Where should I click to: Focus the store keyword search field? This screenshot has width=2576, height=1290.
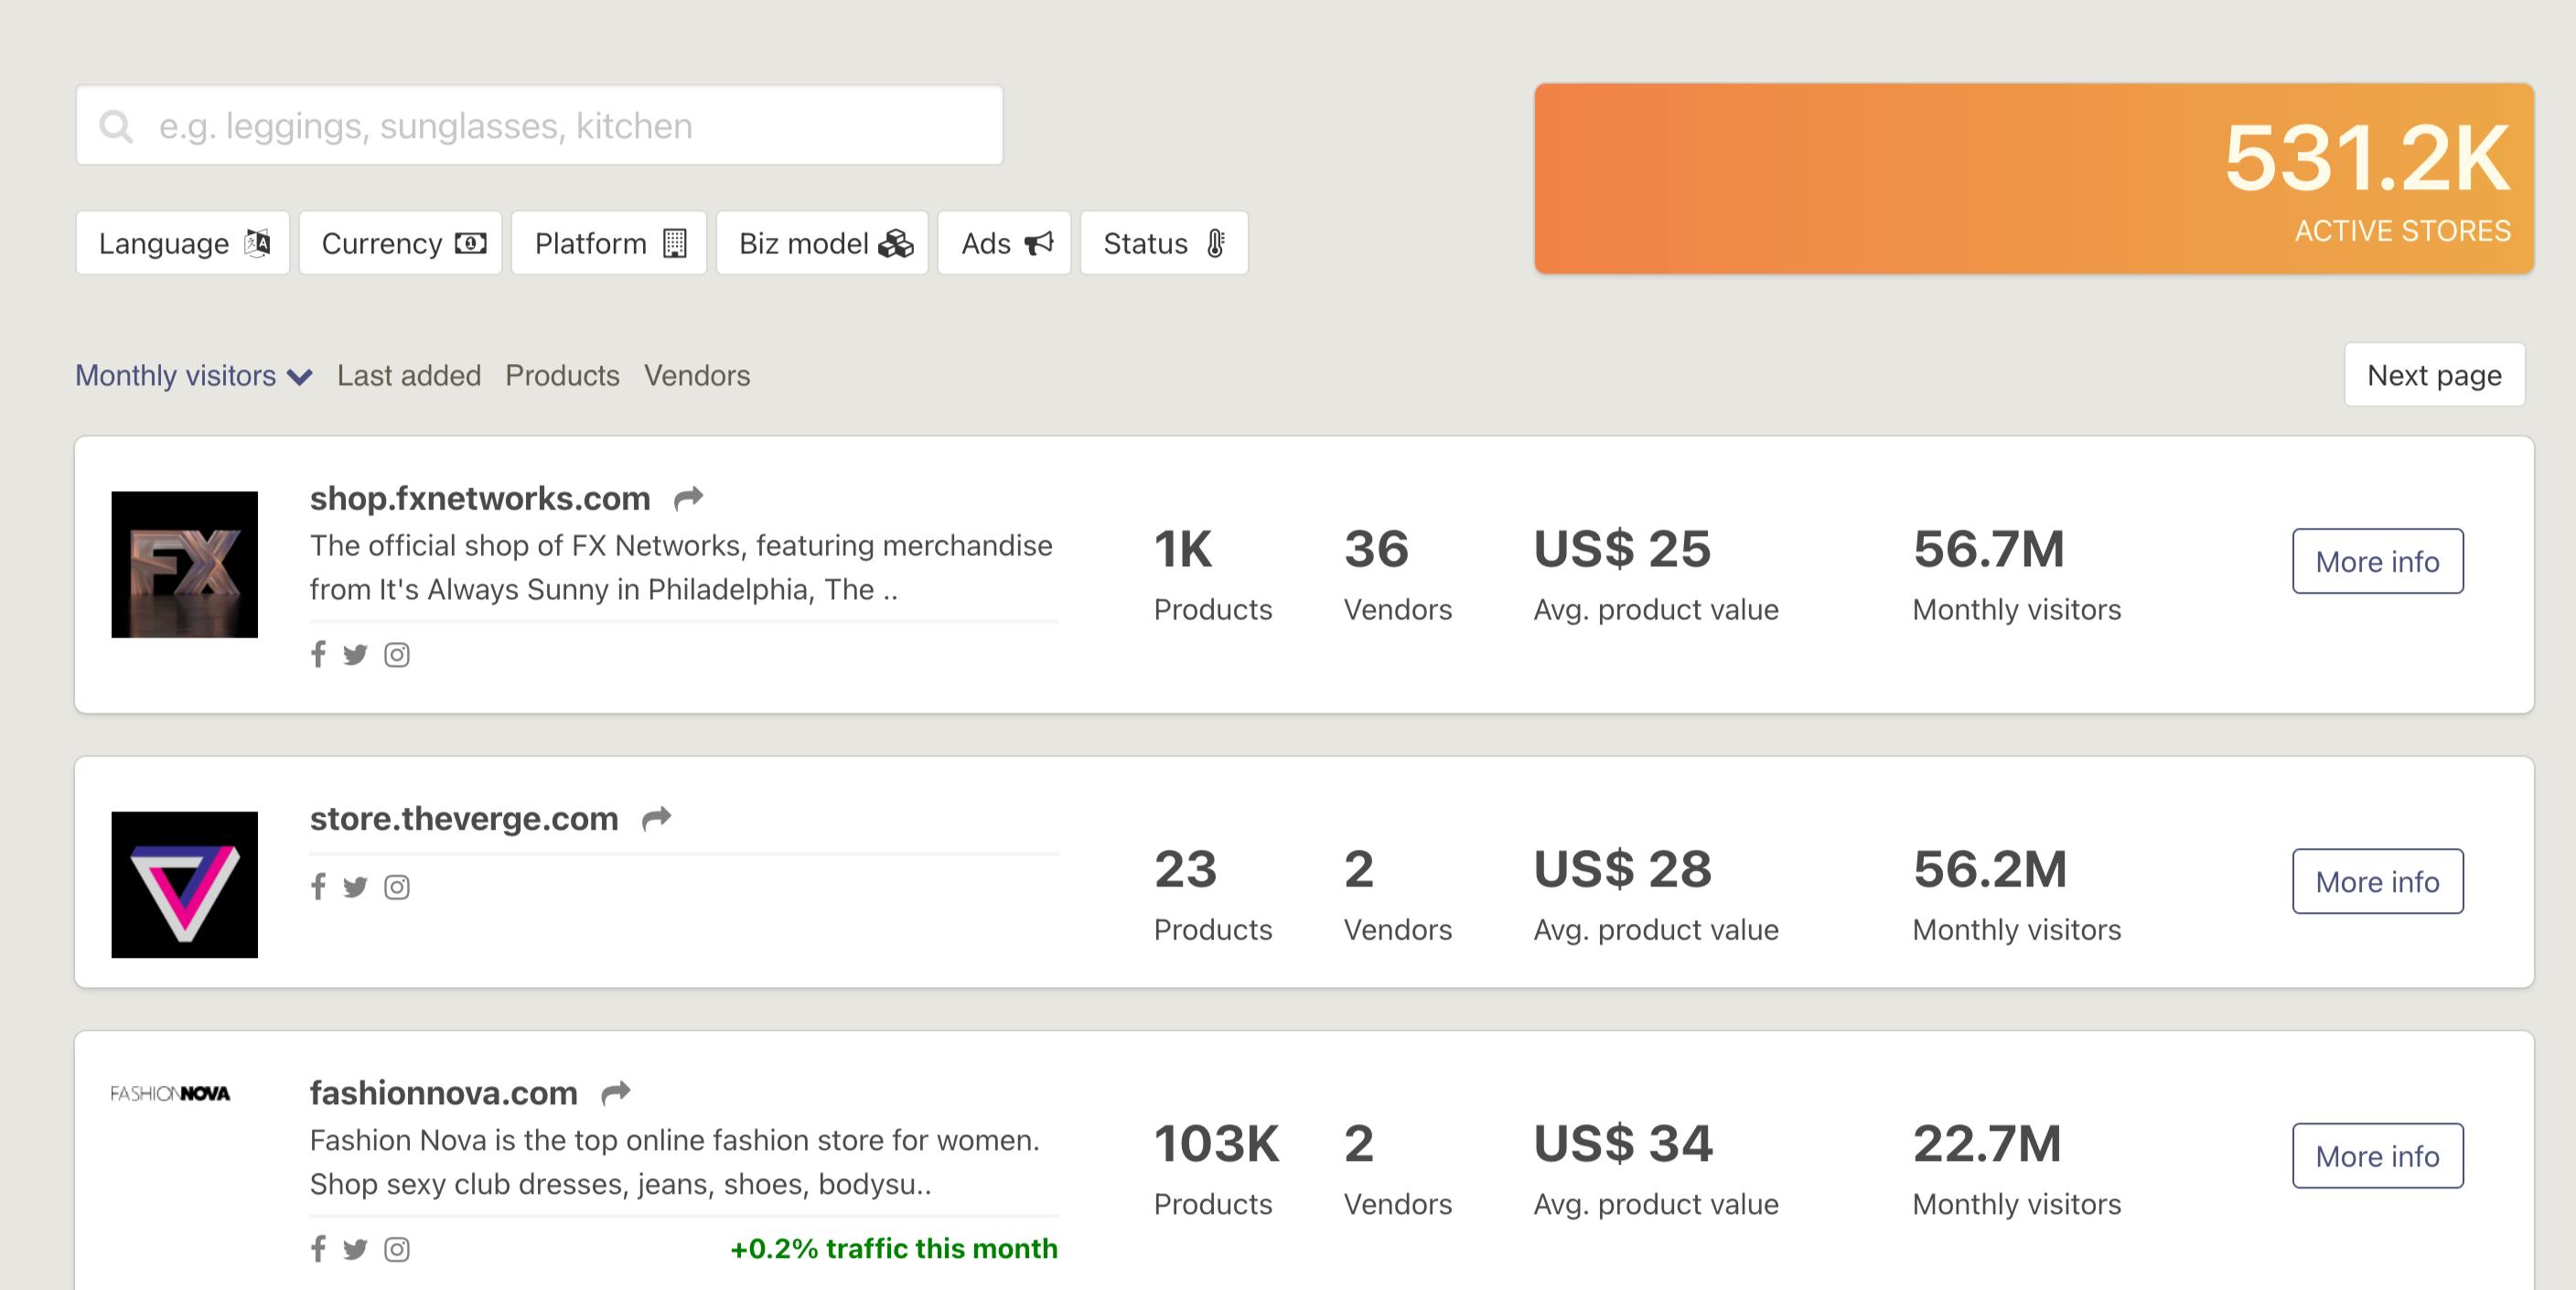(x=540, y=125)
